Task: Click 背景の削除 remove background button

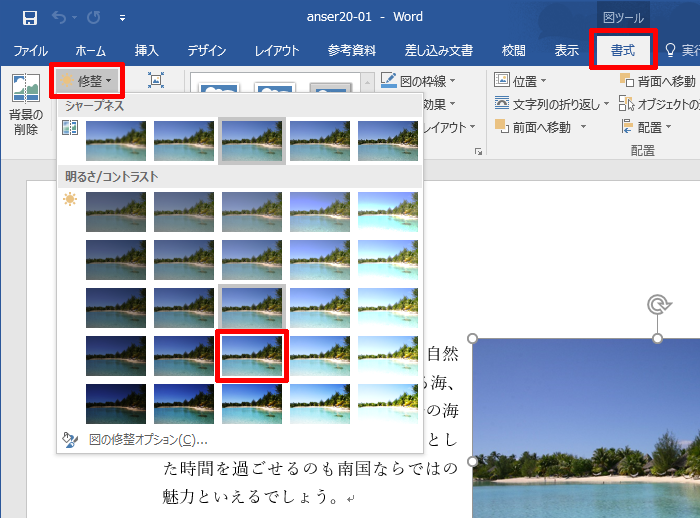Action: [x=26, y=104]
